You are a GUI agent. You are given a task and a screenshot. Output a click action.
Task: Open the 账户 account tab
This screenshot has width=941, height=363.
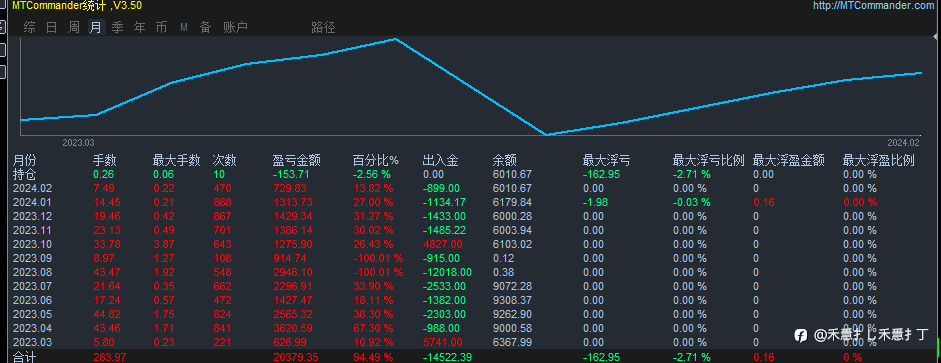click(235, 27)
